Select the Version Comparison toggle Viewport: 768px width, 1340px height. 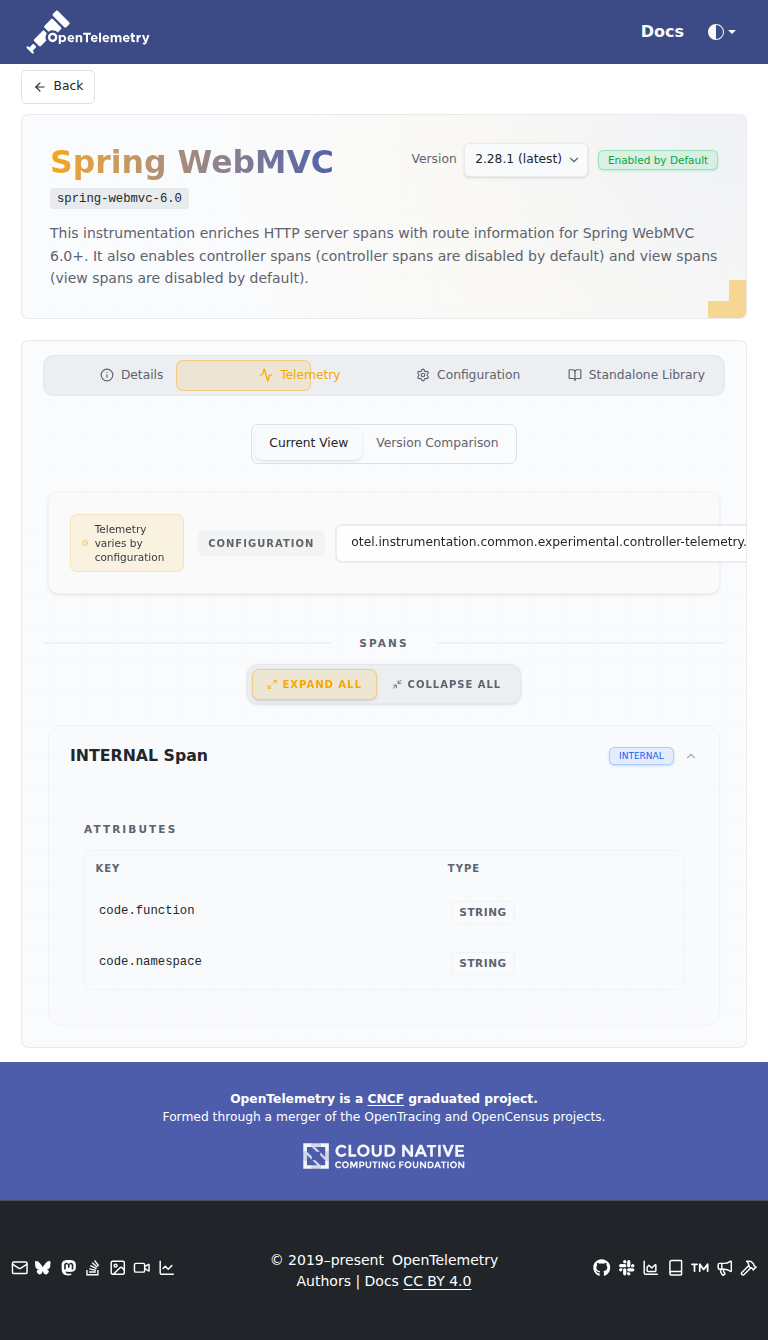(x=437, y=443)
